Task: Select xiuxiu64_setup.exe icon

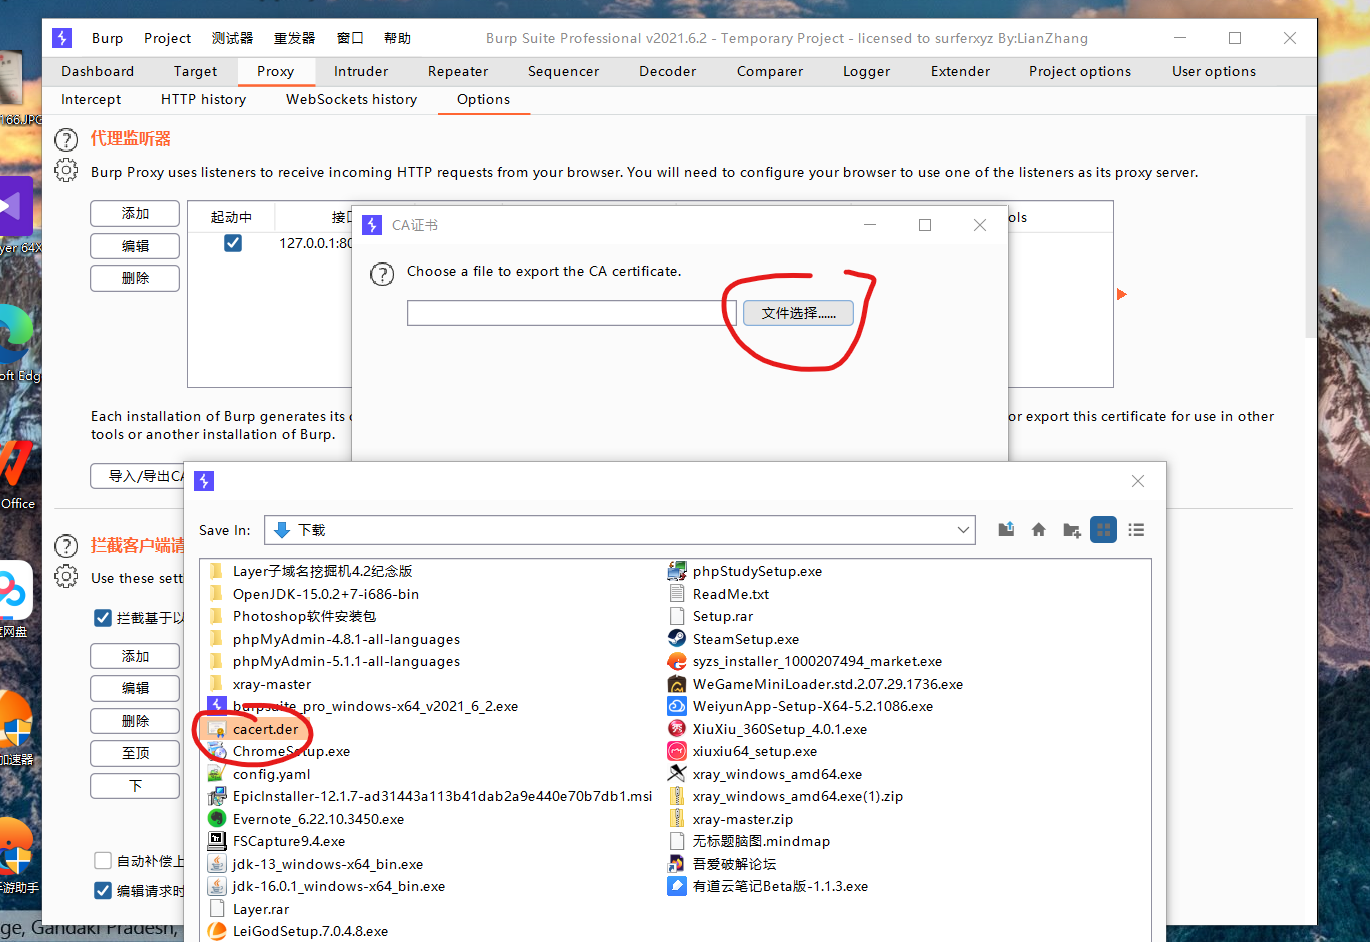Action: [x=677, y=751]
